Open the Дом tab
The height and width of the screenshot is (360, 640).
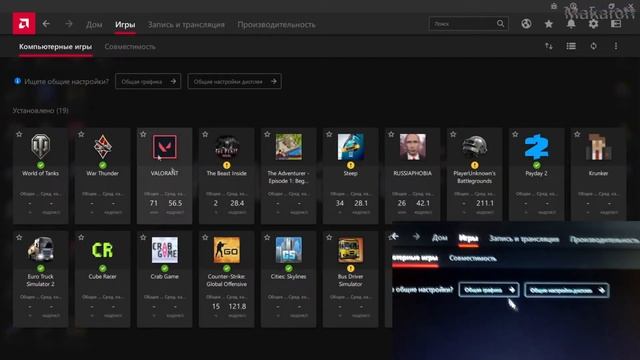94,24
